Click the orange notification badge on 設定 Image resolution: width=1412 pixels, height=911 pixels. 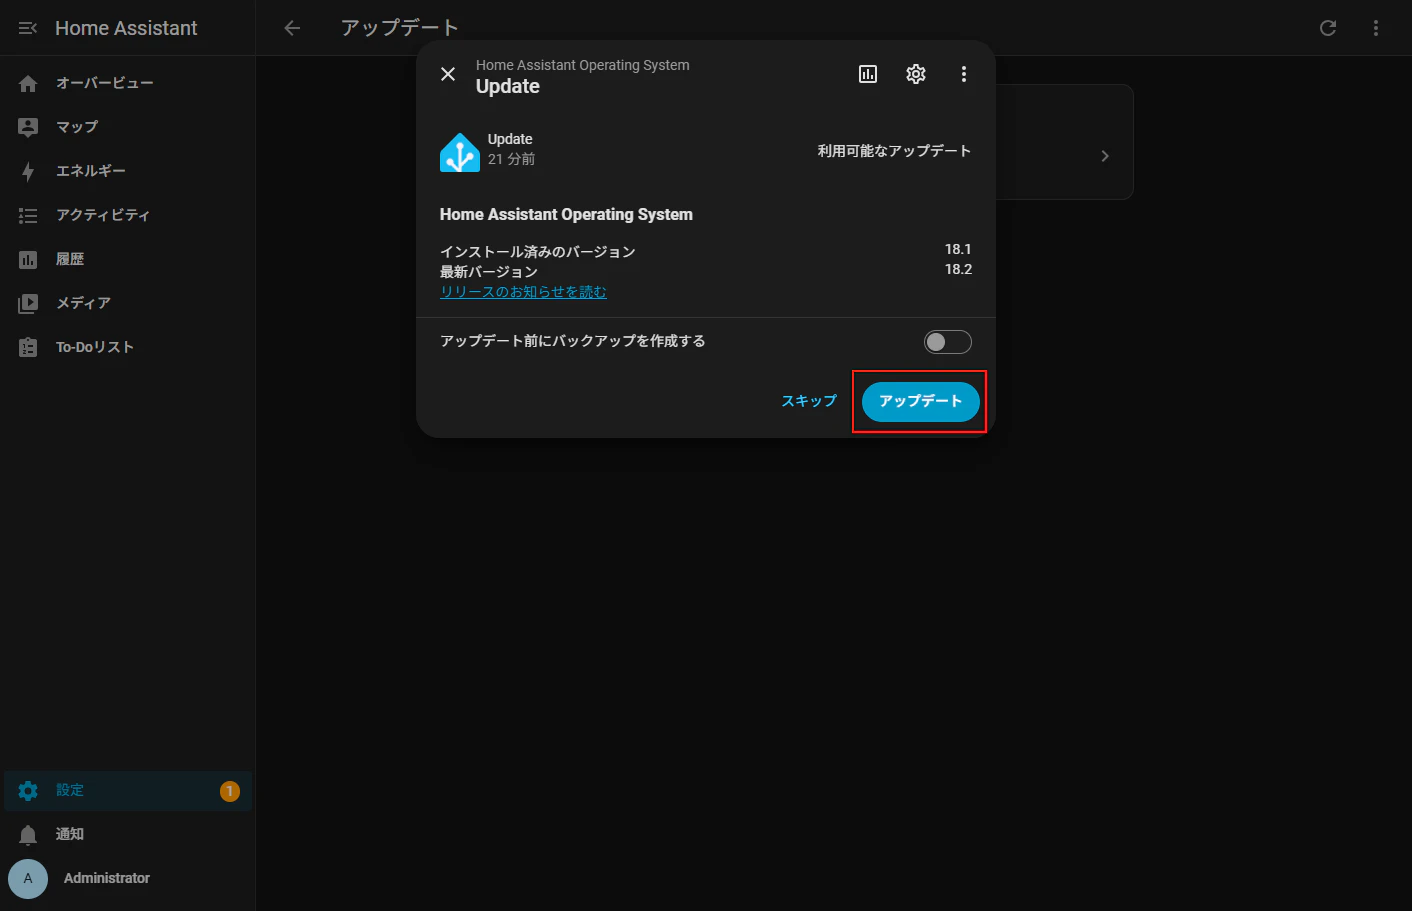pyautogui.click(x=230, y=791)
